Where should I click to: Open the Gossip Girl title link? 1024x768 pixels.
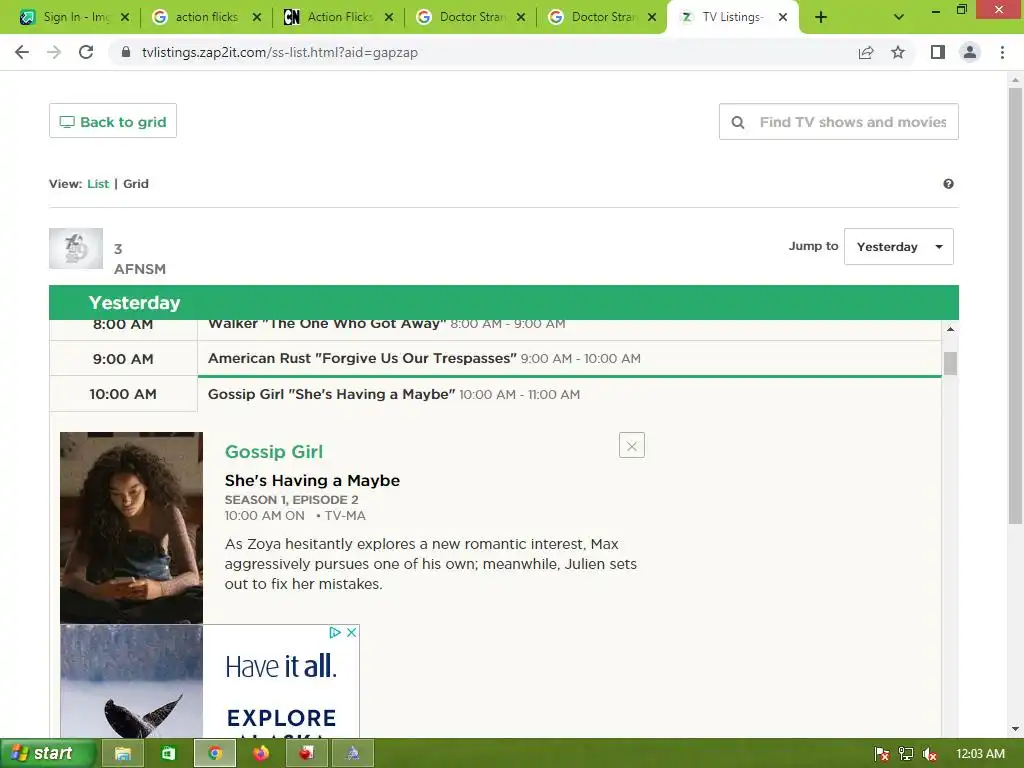[x=274, y=451]
